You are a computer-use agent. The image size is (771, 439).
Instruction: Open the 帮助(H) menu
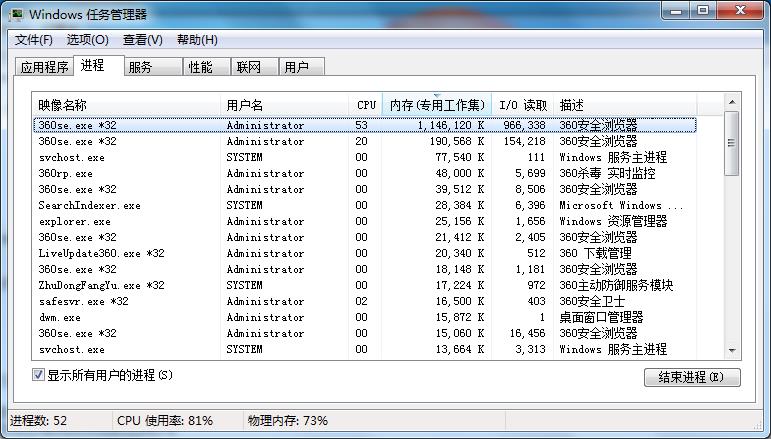click(x=197, y=40)
